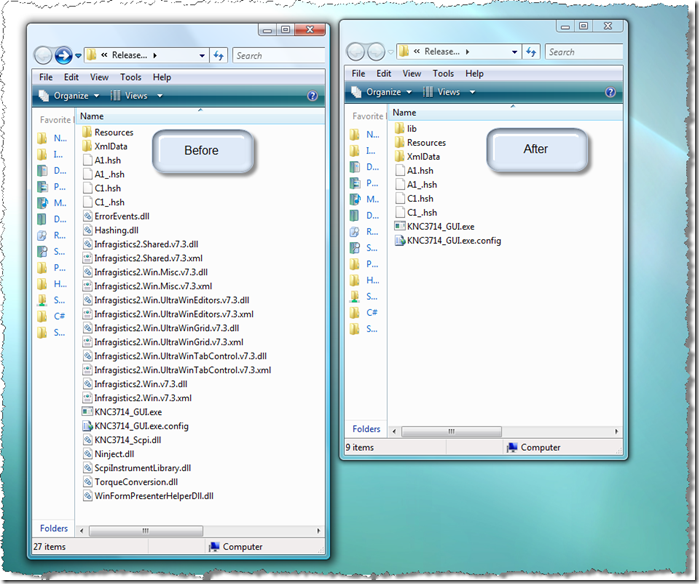Select KNC3714_GUI.exe.config in After window
Image resolution: width=699 pixels, height=584 pixels.
[x=448, y=241]
